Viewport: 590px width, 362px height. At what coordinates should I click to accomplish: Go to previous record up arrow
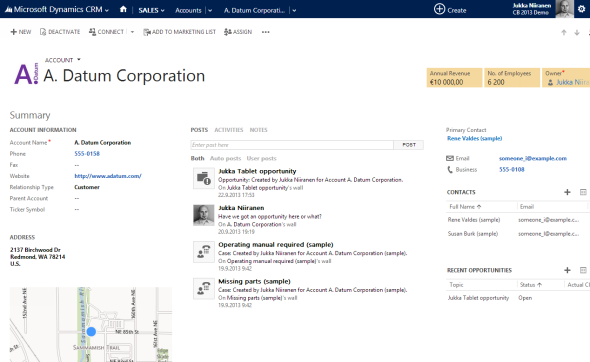tap(564, 32)
